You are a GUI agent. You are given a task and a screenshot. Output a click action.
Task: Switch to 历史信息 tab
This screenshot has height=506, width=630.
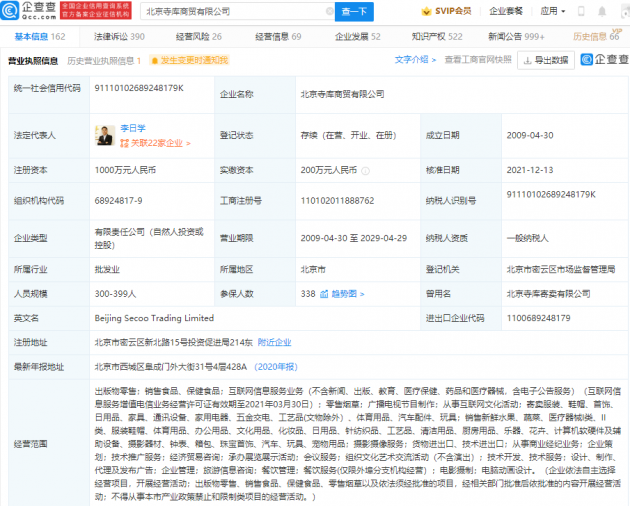click(596, 37)
